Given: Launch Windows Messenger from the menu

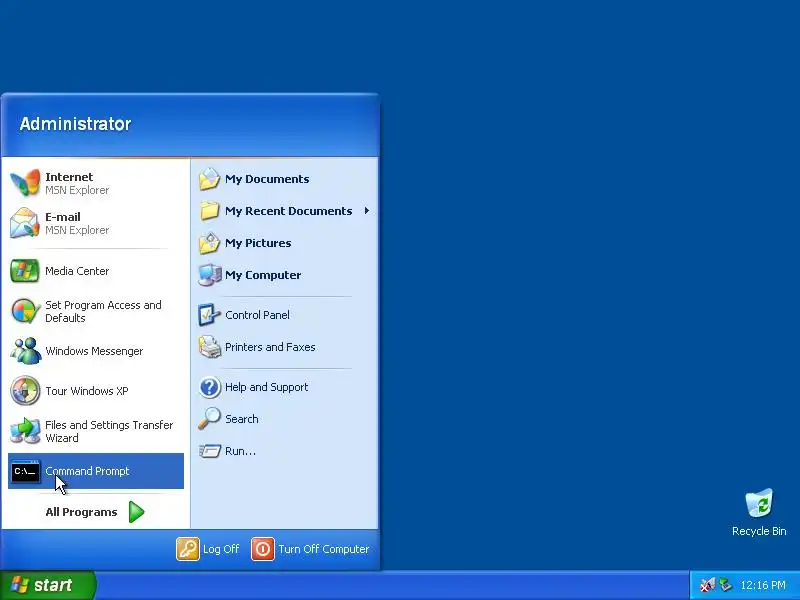Looking at the screenshot, I should [x=96, y=351].
